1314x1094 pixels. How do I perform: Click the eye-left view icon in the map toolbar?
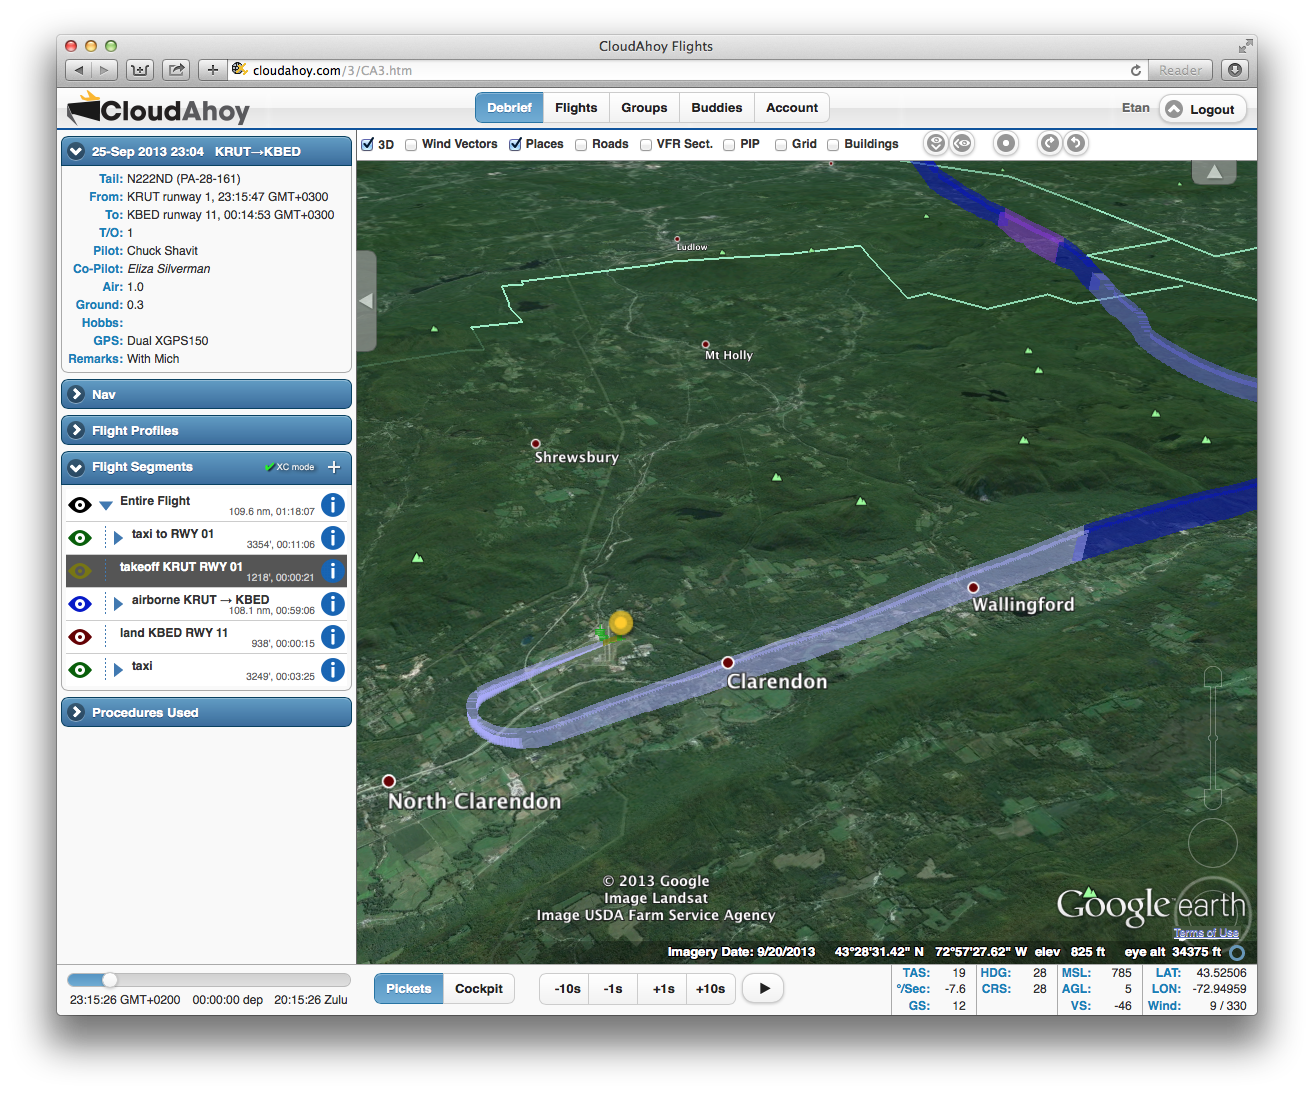tap(962, 144)
